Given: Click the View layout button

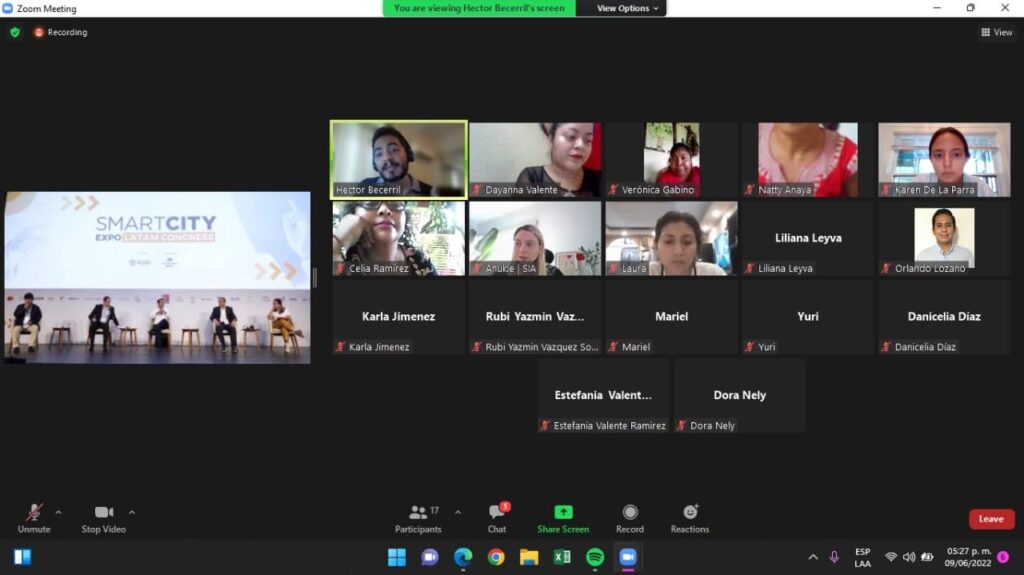Looking at the screenshot, I should coord(997,32).
